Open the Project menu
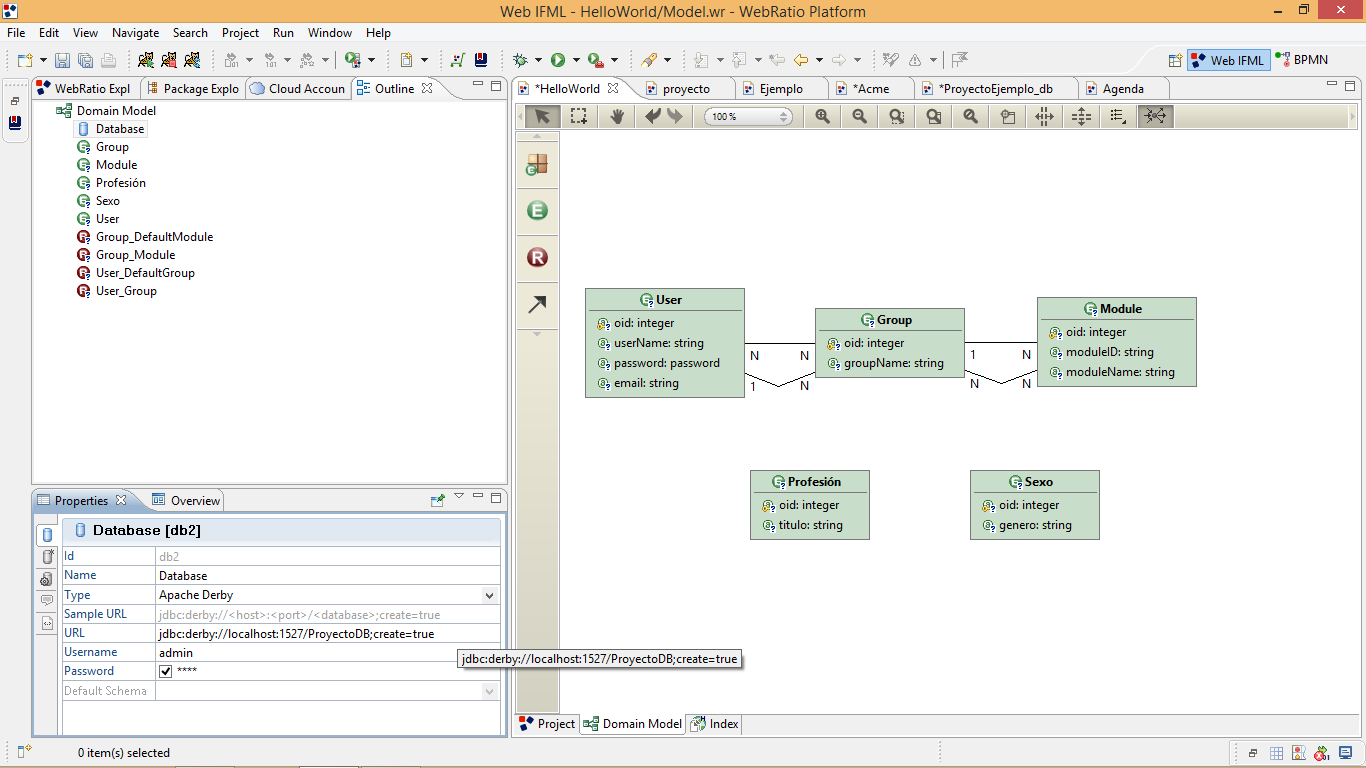This screenshot has width=1366, height=768. click(x=240, y=33)
